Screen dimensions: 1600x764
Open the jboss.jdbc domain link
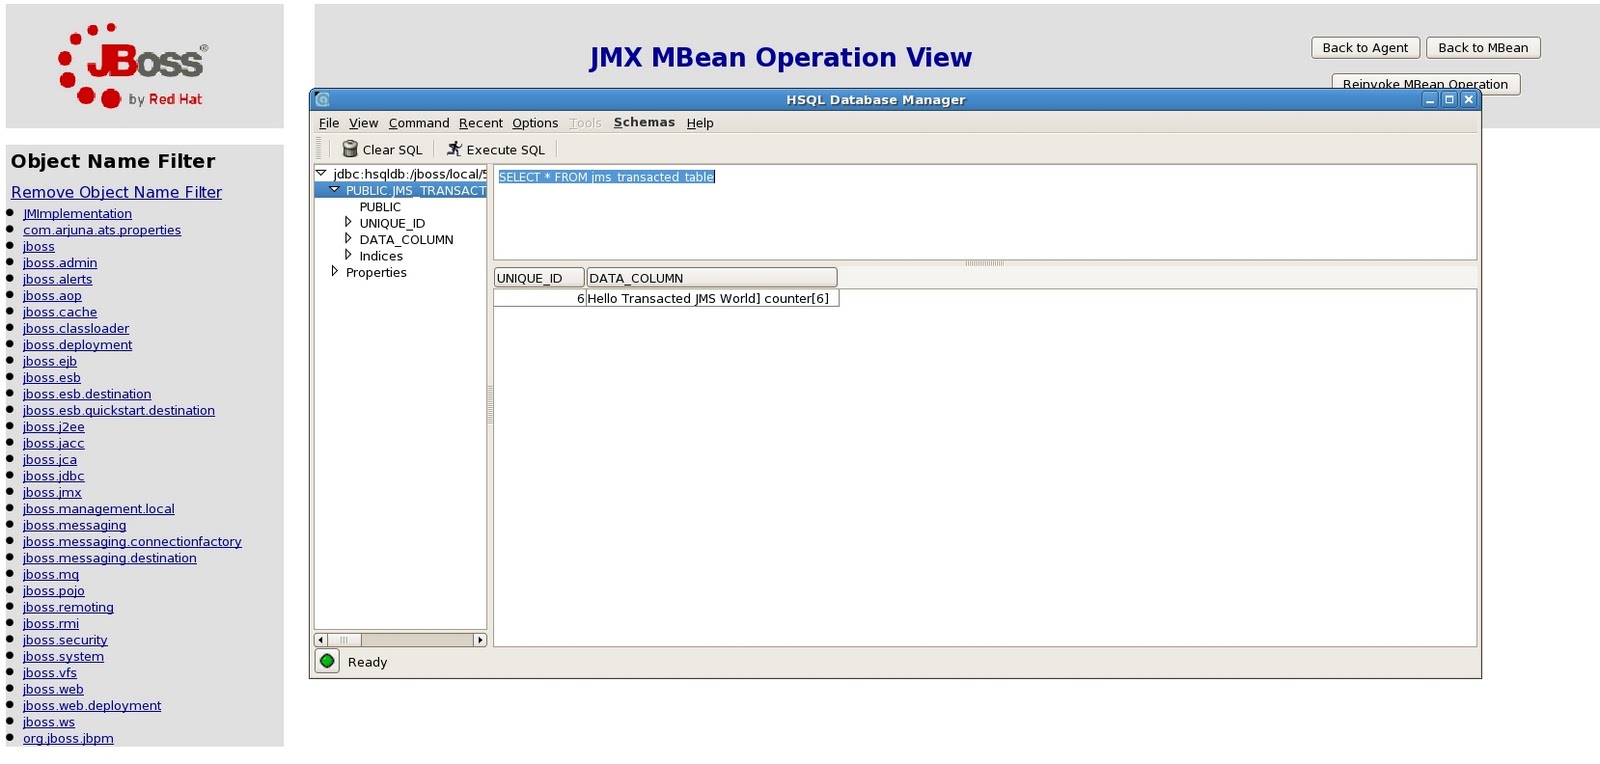(54, 476)
